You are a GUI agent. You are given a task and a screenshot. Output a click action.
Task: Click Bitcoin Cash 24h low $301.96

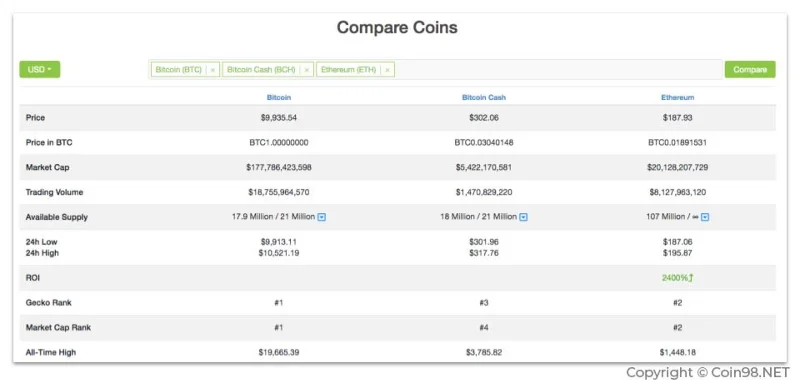484,242
